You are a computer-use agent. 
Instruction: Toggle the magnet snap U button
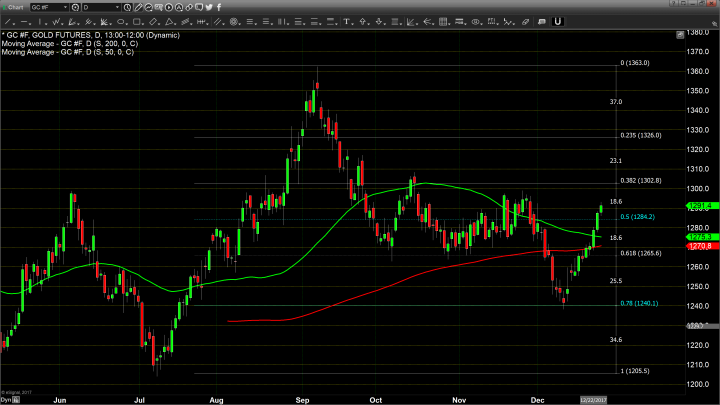(557, 22)
